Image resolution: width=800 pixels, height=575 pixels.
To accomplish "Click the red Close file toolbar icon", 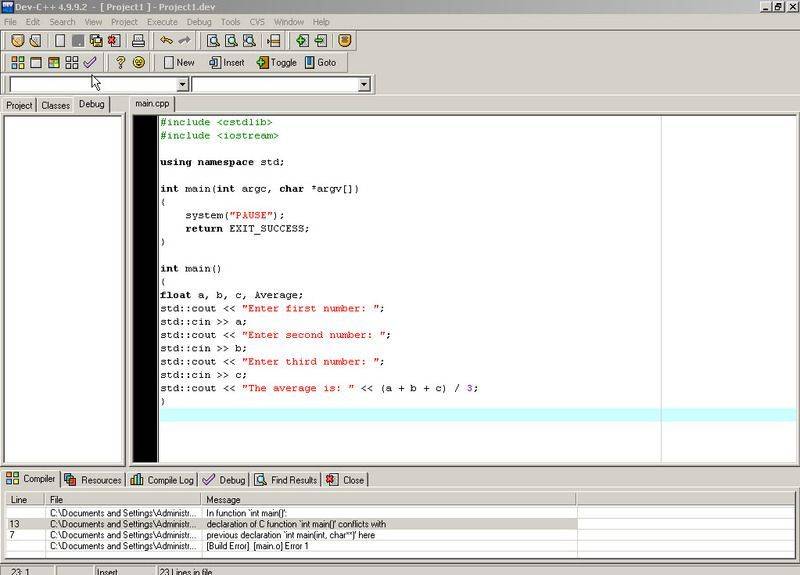I will pos(114,41).
